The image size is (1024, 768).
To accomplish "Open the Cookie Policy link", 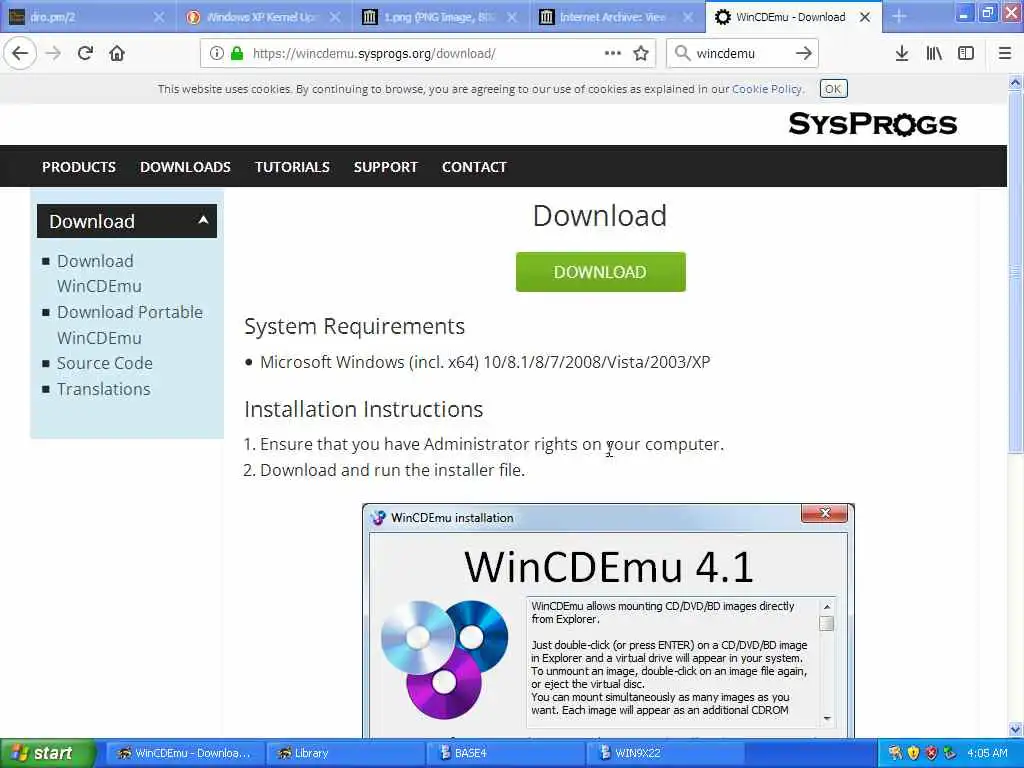I will click(x=767, y=89).
